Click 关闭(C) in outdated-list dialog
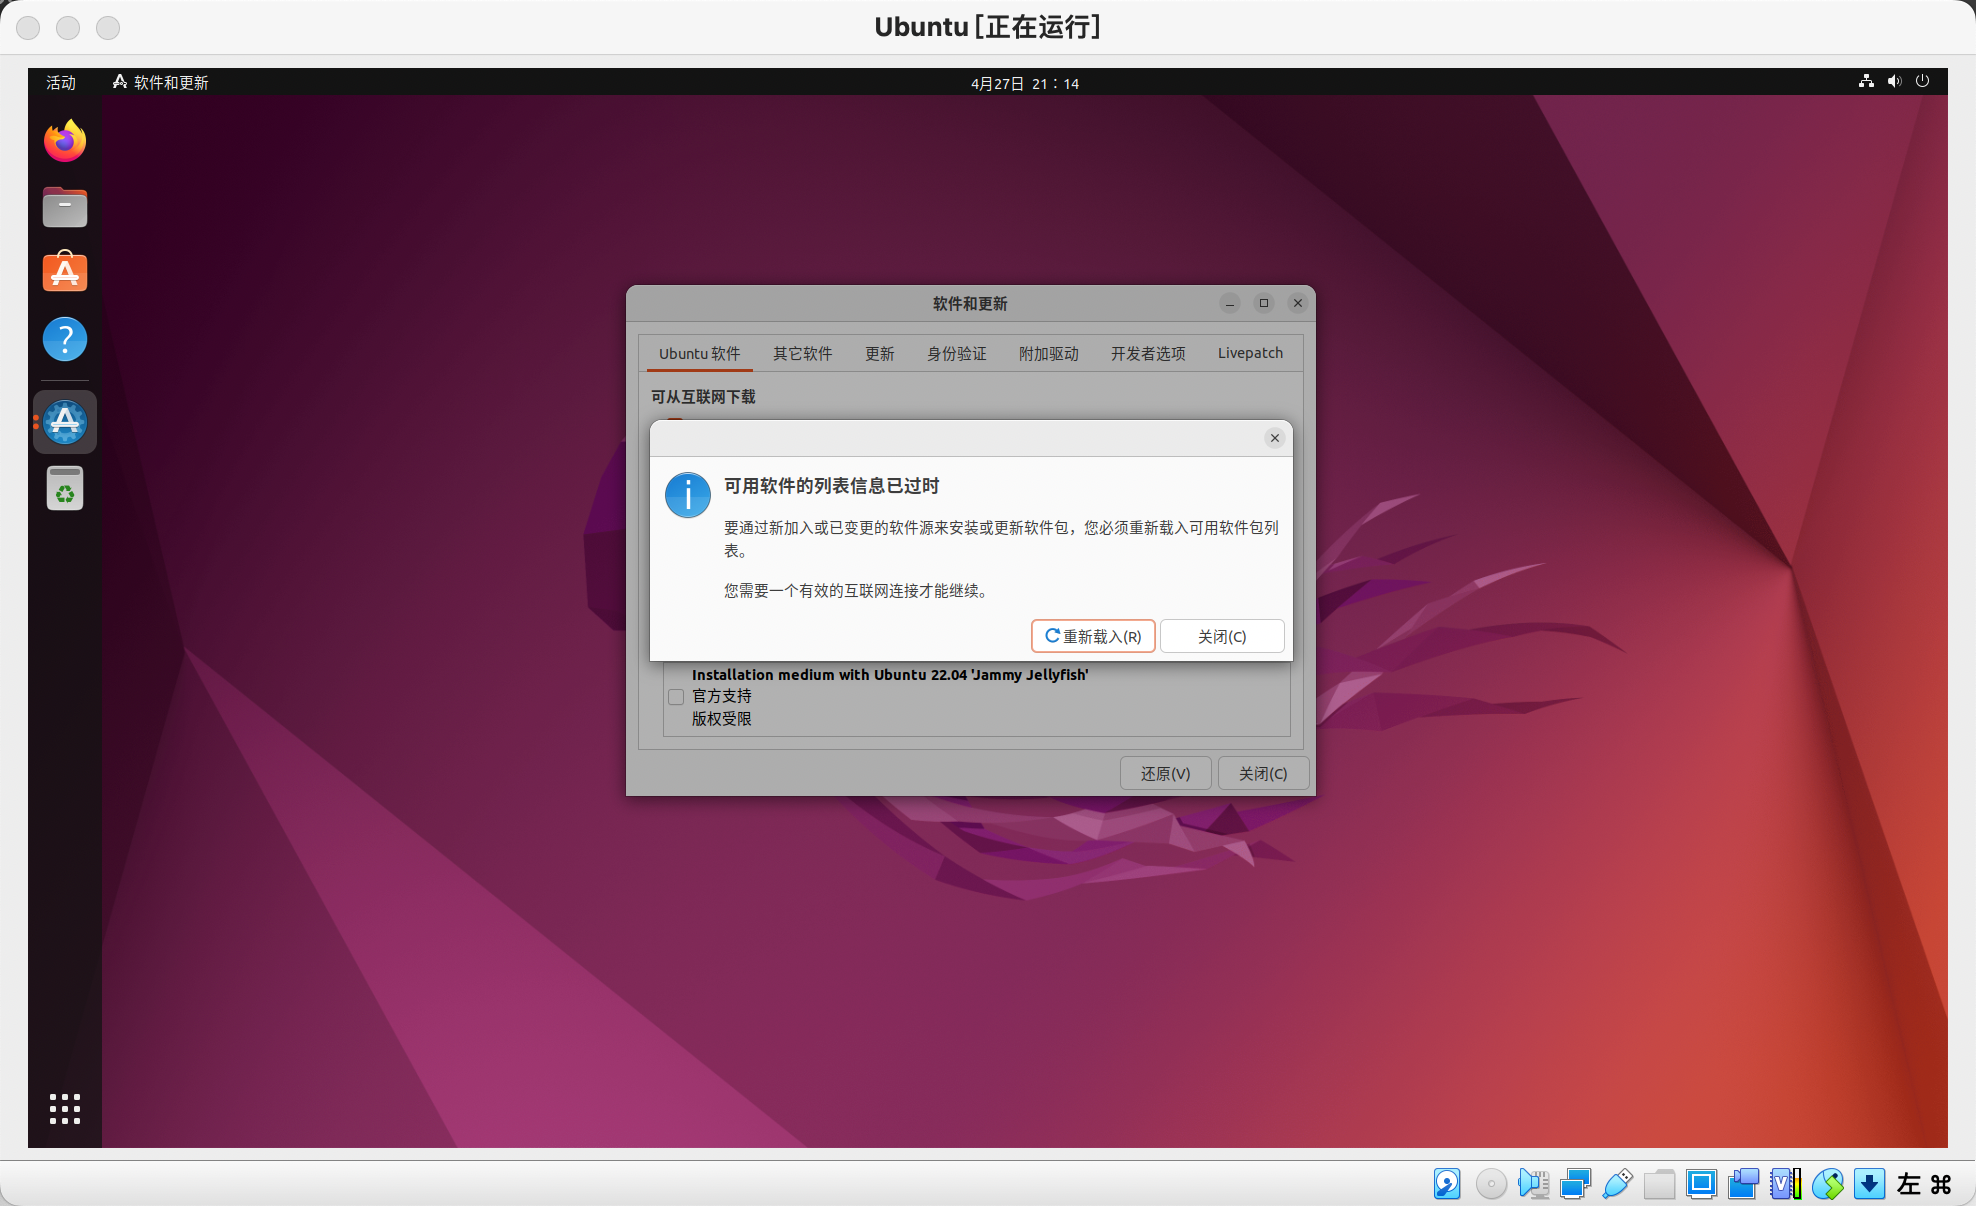Viewport: 1976px width, 1206px height. tap(1222, 636)
